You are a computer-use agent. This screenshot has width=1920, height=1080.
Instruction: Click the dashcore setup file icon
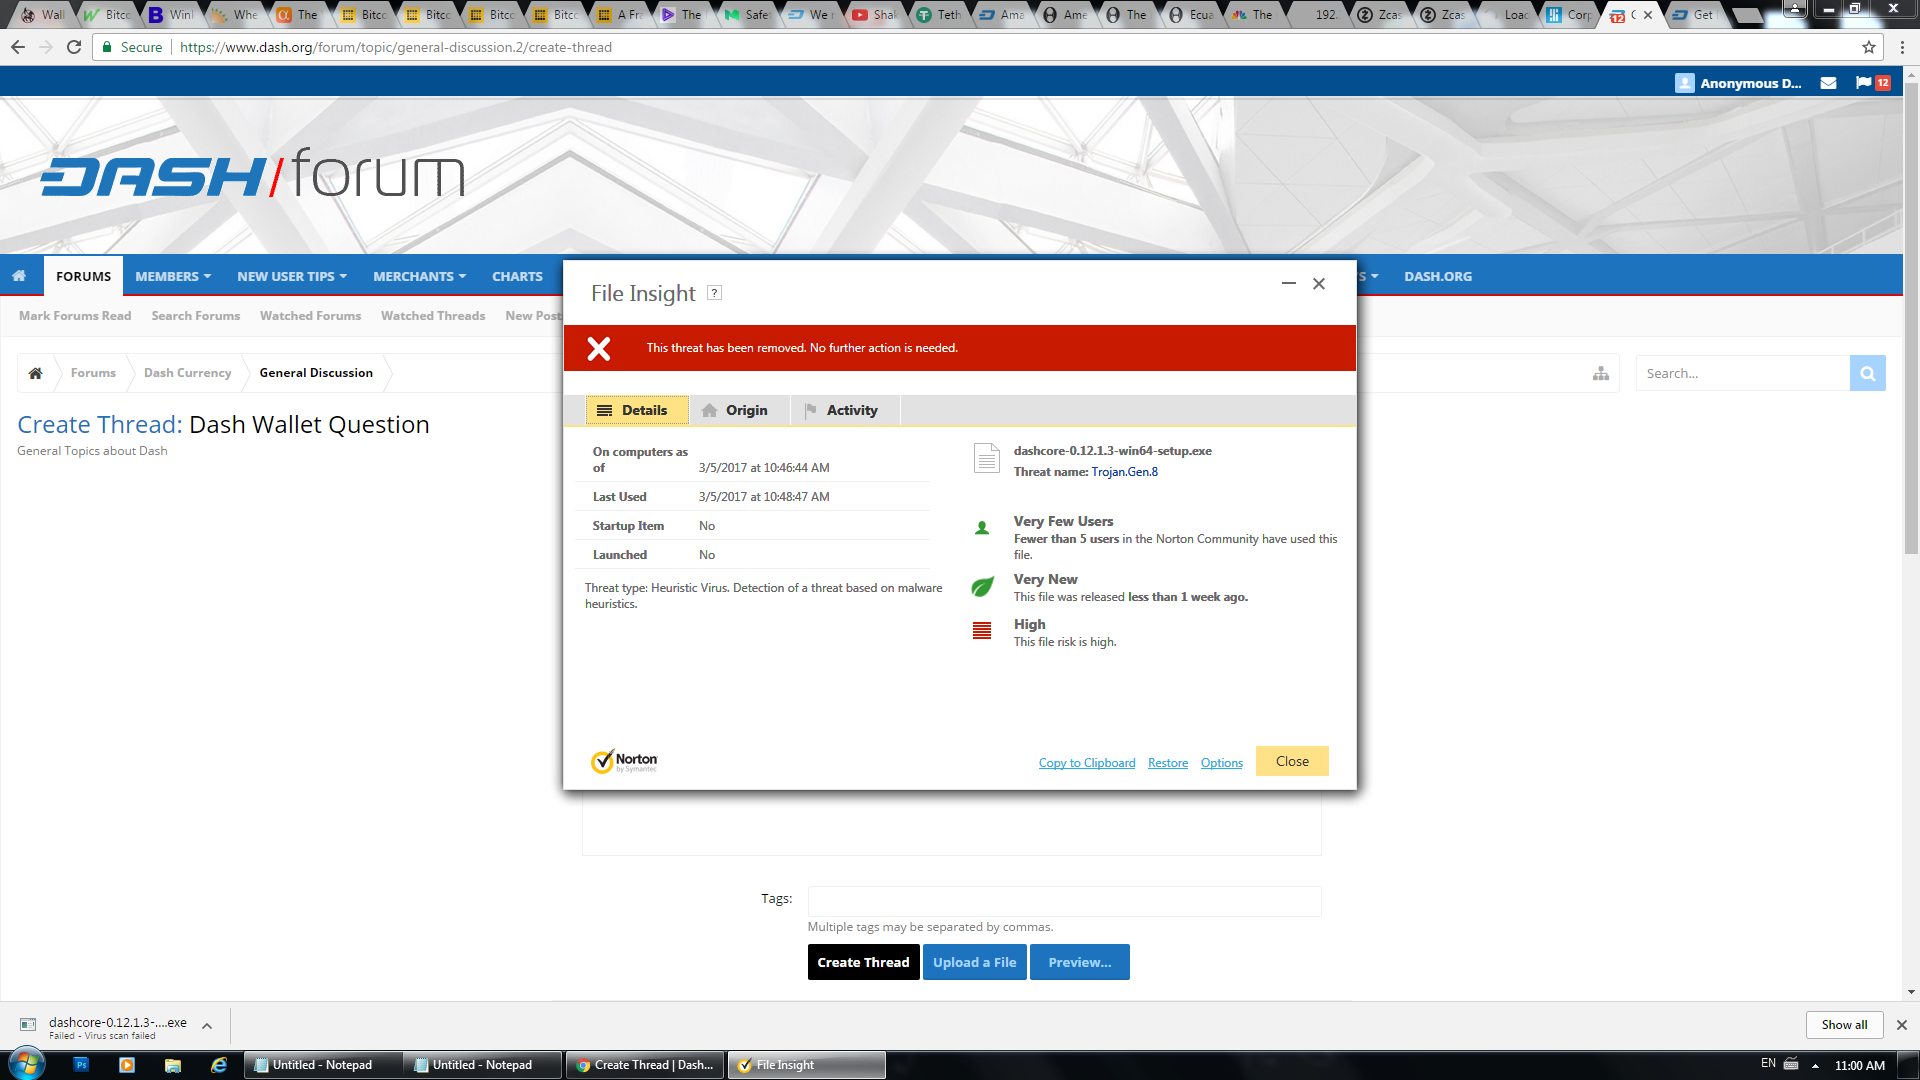click(987, 458)
